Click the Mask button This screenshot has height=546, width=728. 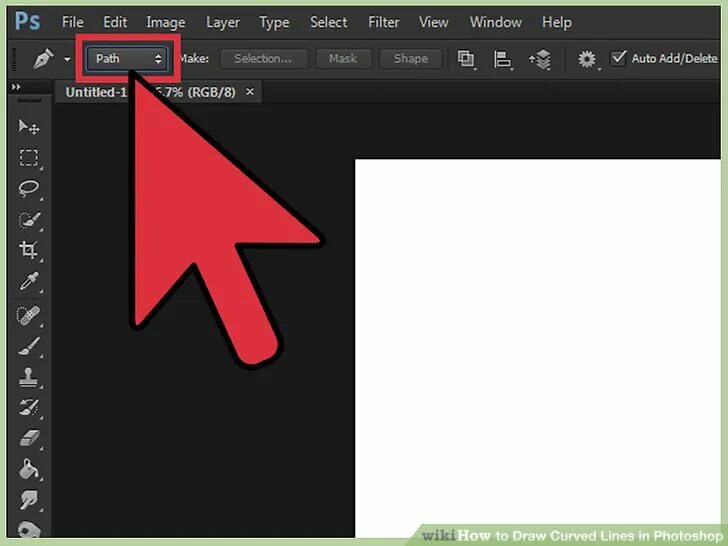[343, 58]
